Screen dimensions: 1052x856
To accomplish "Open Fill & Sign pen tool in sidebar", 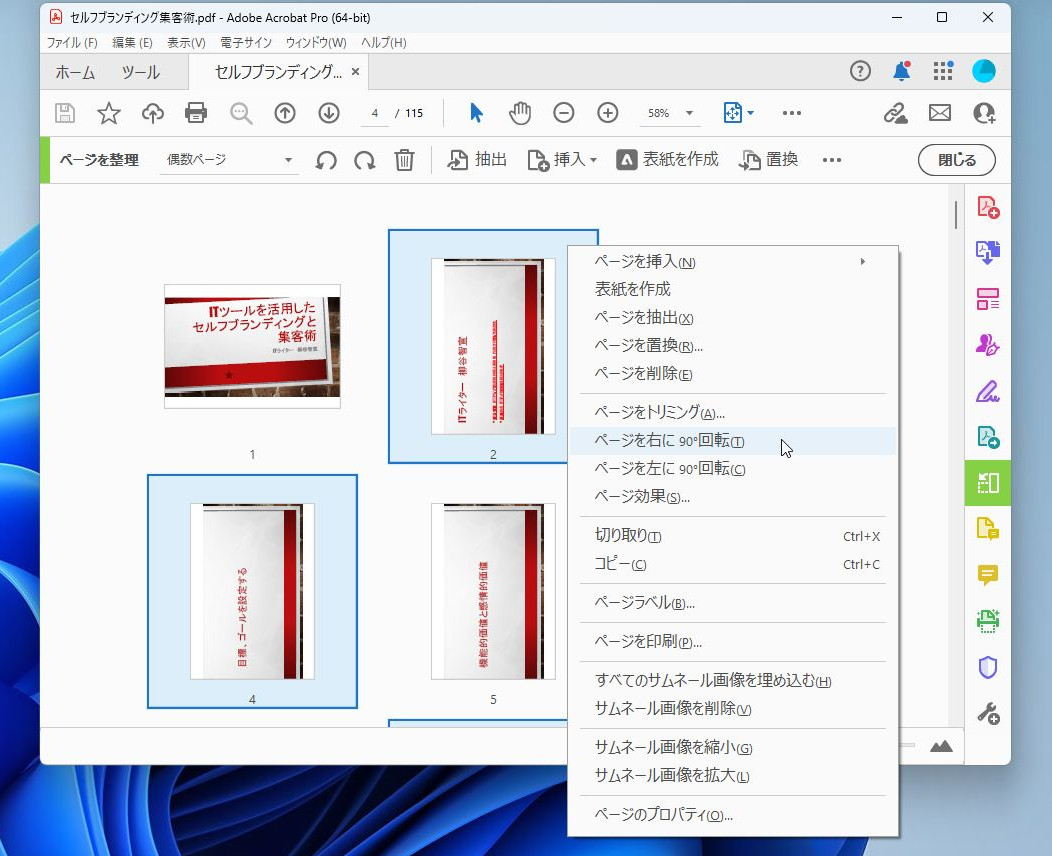I will [988, 391].
